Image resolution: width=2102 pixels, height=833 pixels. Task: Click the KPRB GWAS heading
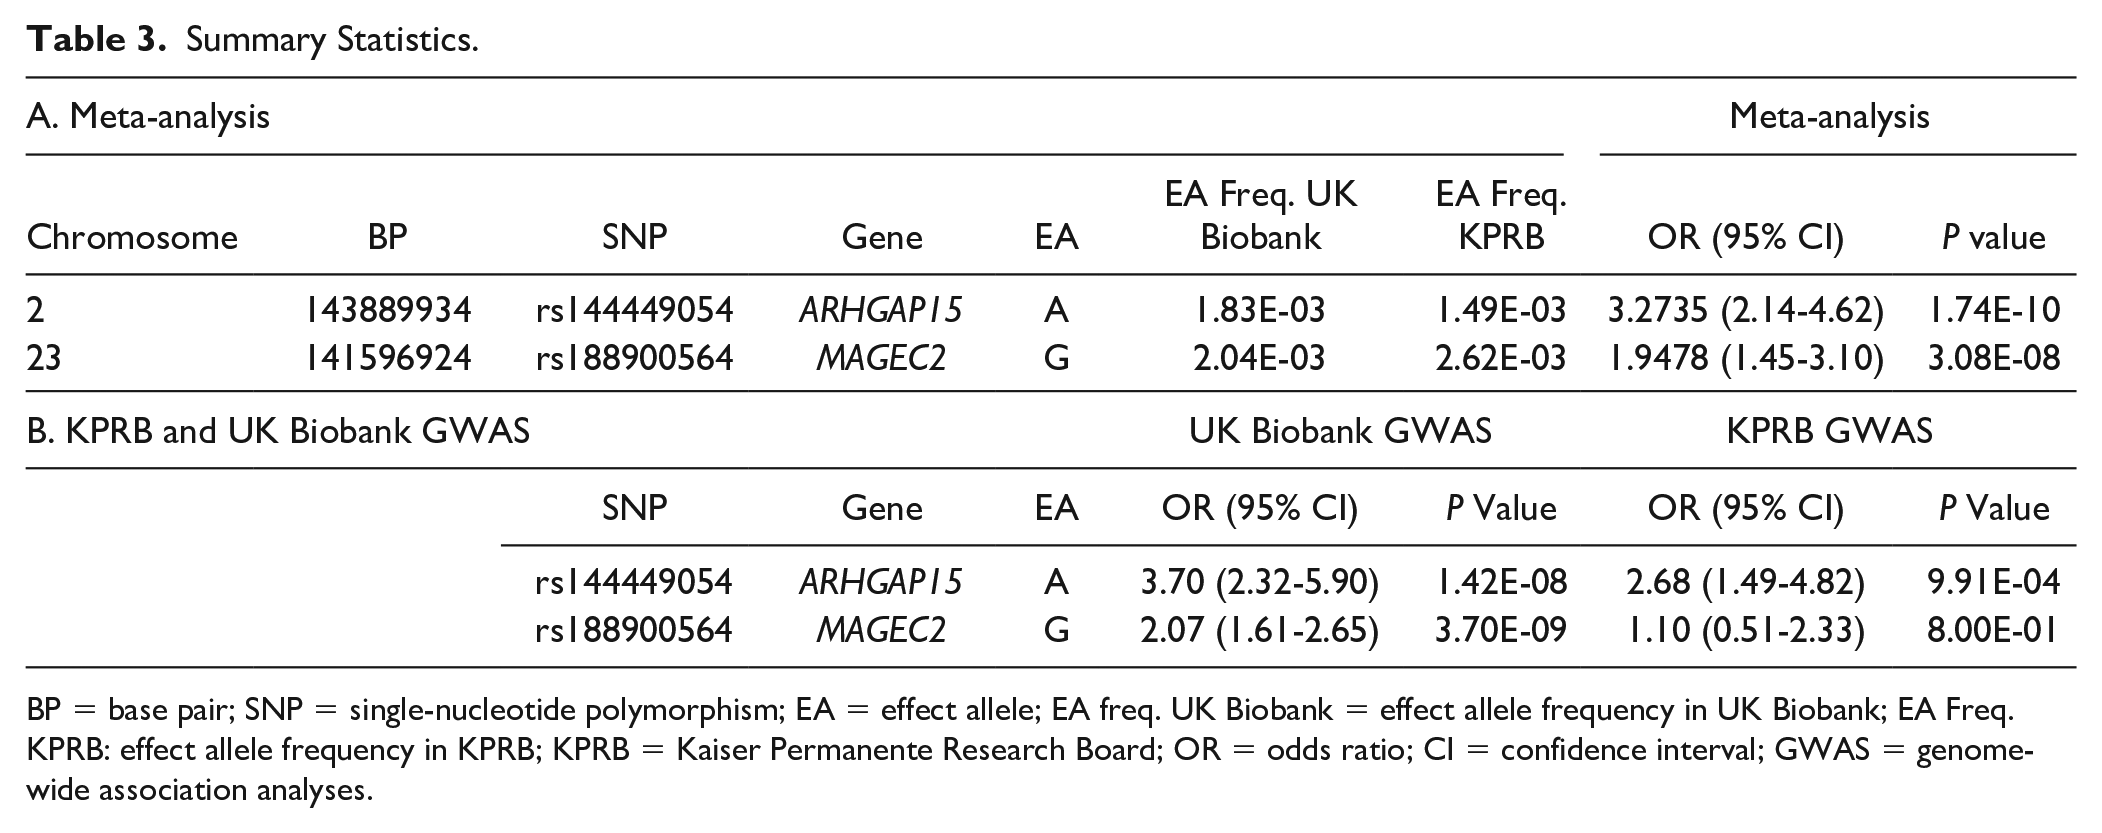1829,430
